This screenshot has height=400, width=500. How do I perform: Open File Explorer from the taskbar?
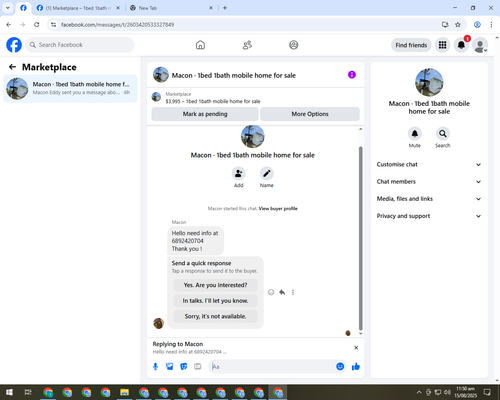[125, 392]
